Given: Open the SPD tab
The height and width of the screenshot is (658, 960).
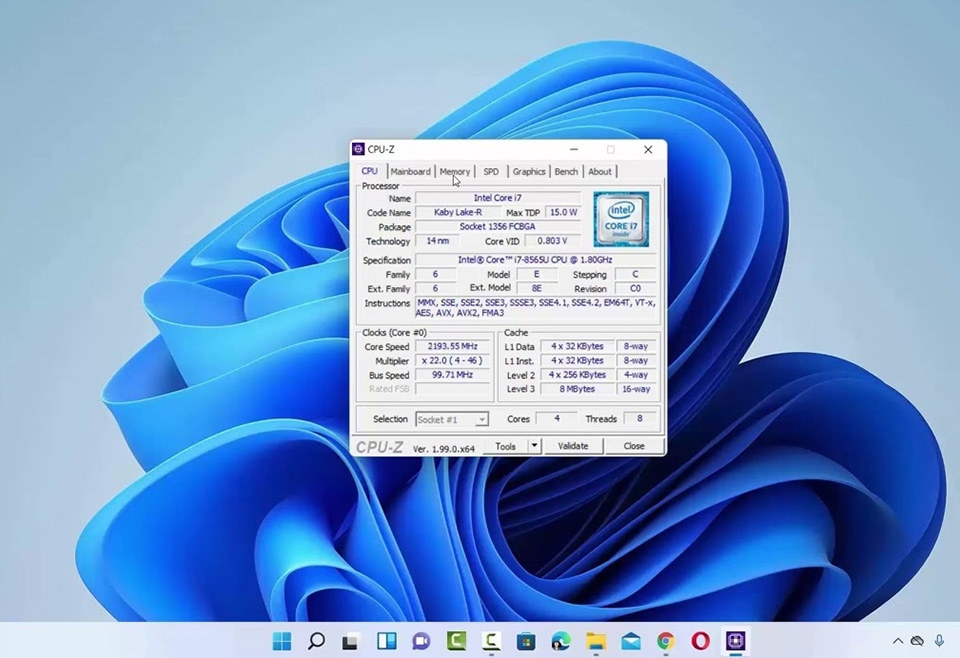Looking at the screenshot, I should [491, 171].
